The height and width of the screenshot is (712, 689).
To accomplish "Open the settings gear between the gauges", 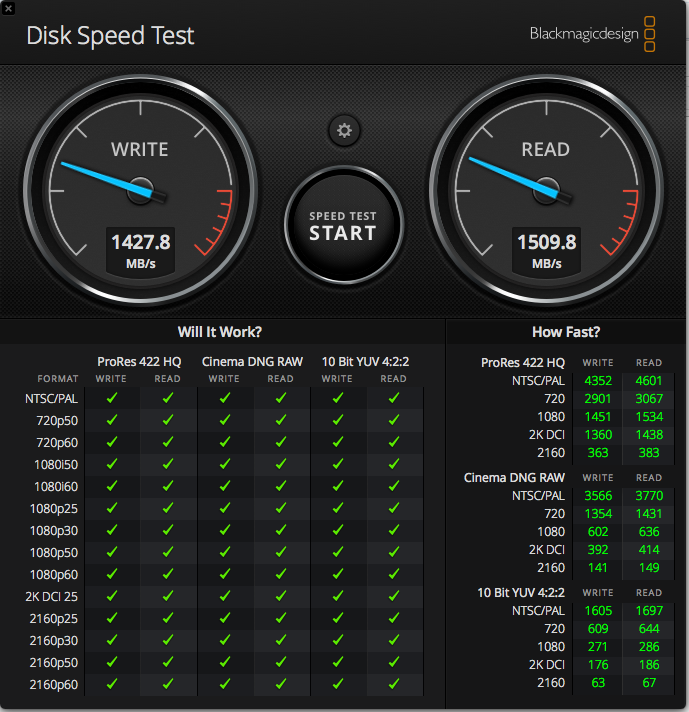I will coord(344,131).
